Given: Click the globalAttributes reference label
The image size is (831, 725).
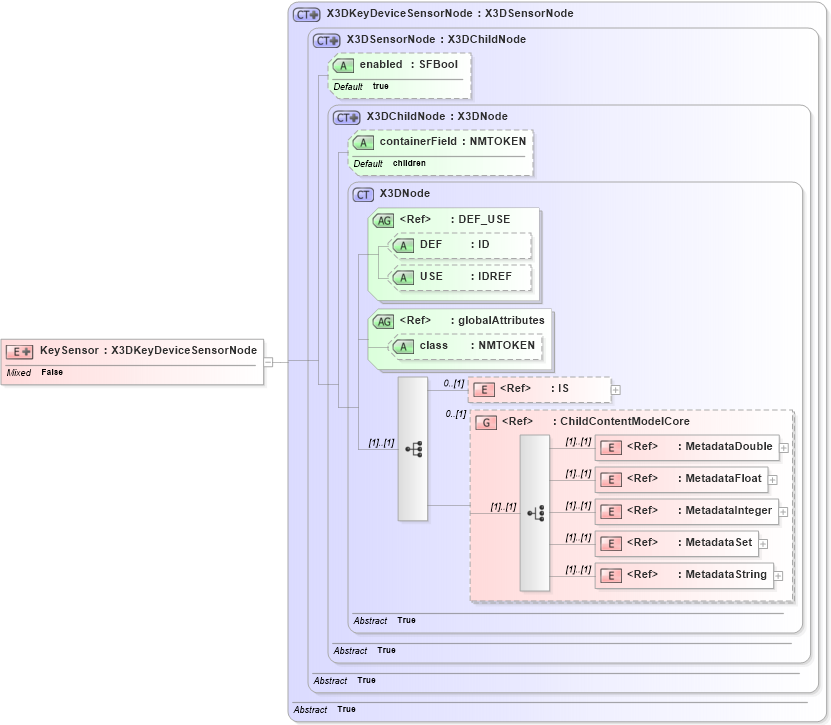Looking at the screenshot, I should tap(472, 320).
